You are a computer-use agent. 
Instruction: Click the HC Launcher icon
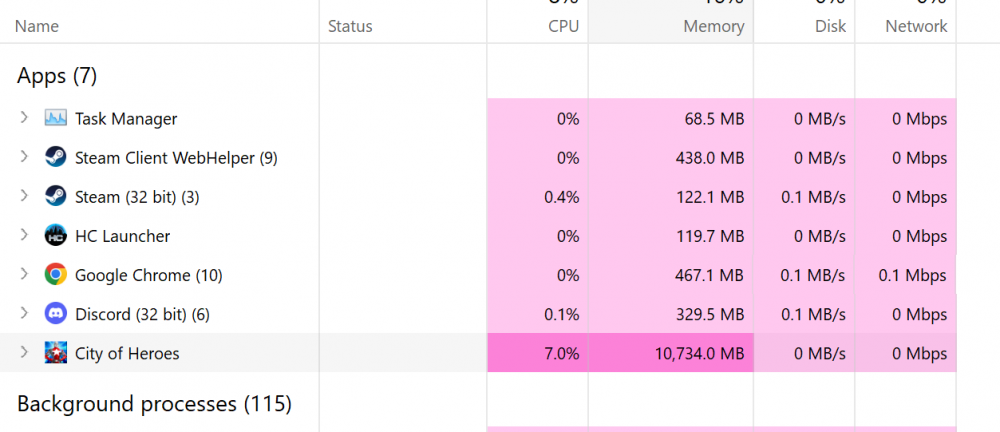[56, 236]
